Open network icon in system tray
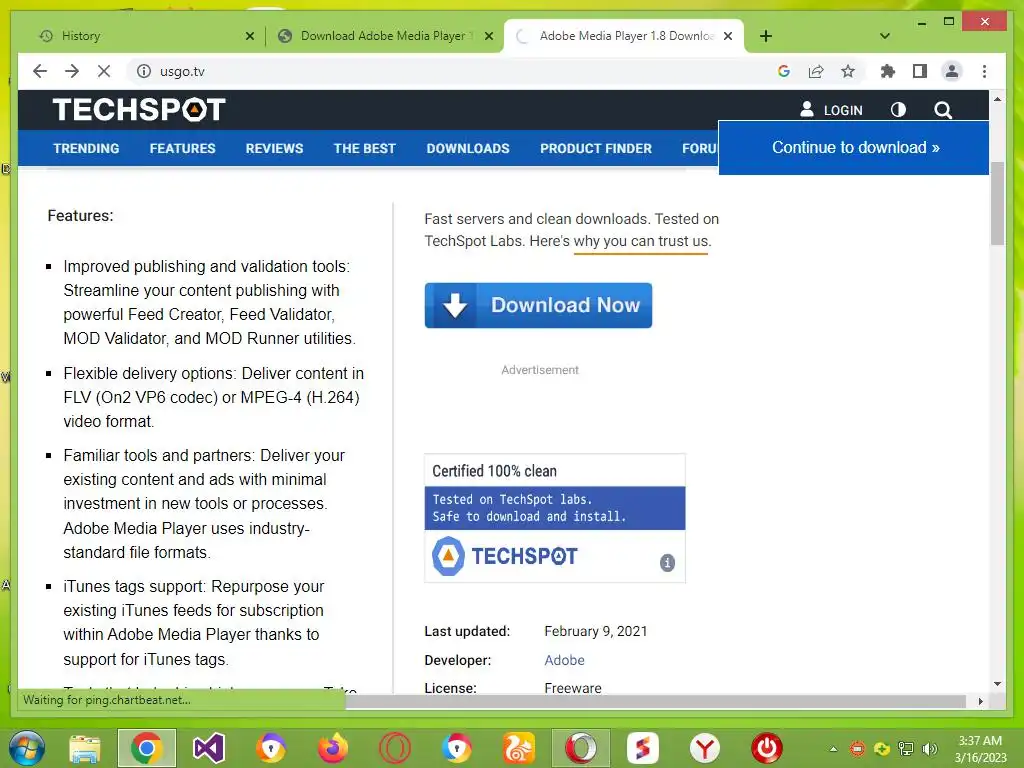Viewport: 1024px width, 768px height. [x=906, y=749]
